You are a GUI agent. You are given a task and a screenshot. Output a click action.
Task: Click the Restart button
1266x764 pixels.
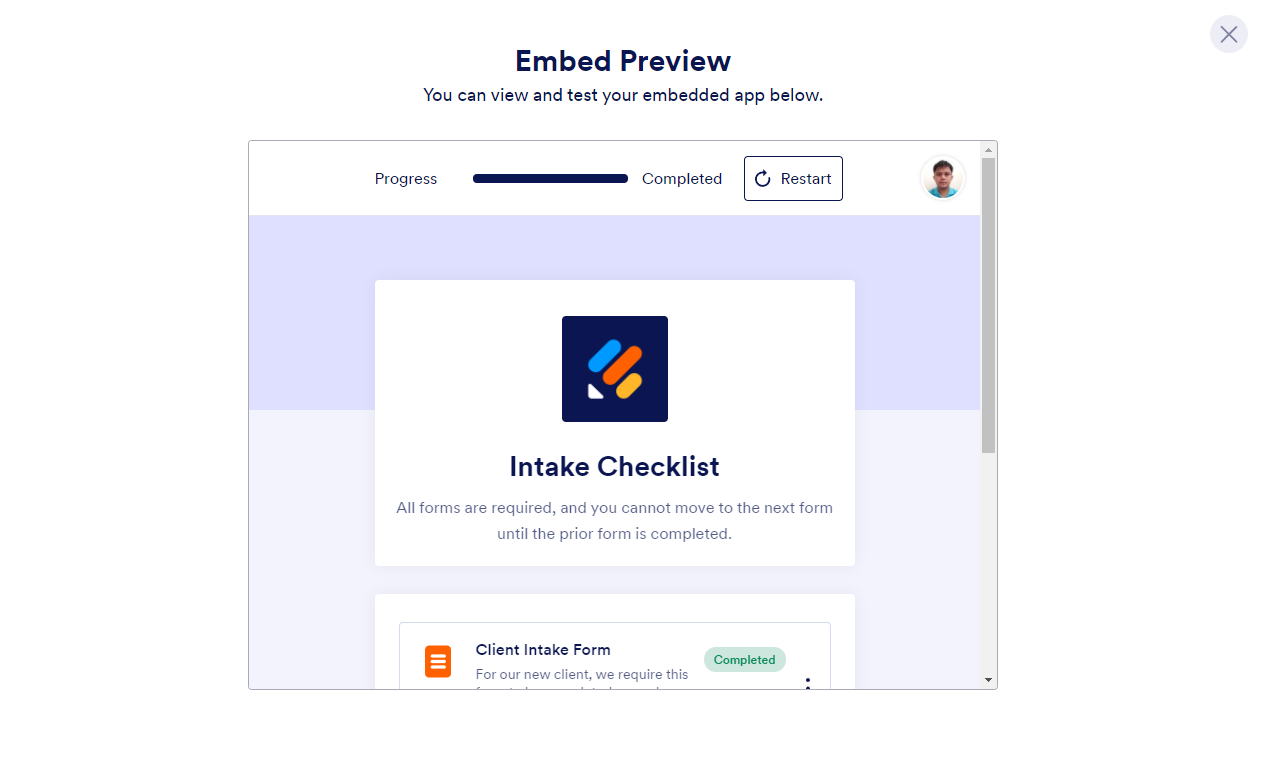[793, 178]
